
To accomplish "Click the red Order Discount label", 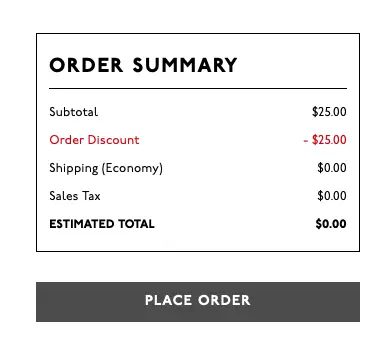I will [x=94, y=140].
